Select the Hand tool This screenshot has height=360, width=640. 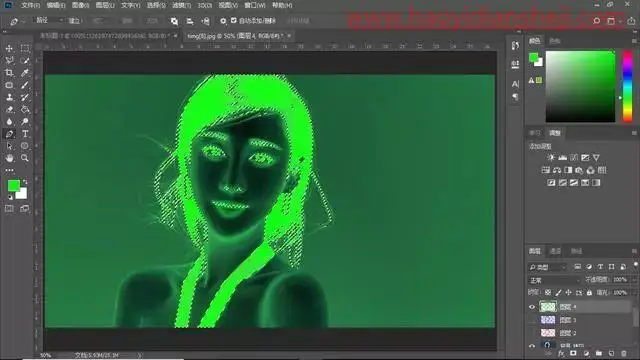point(9,158)
